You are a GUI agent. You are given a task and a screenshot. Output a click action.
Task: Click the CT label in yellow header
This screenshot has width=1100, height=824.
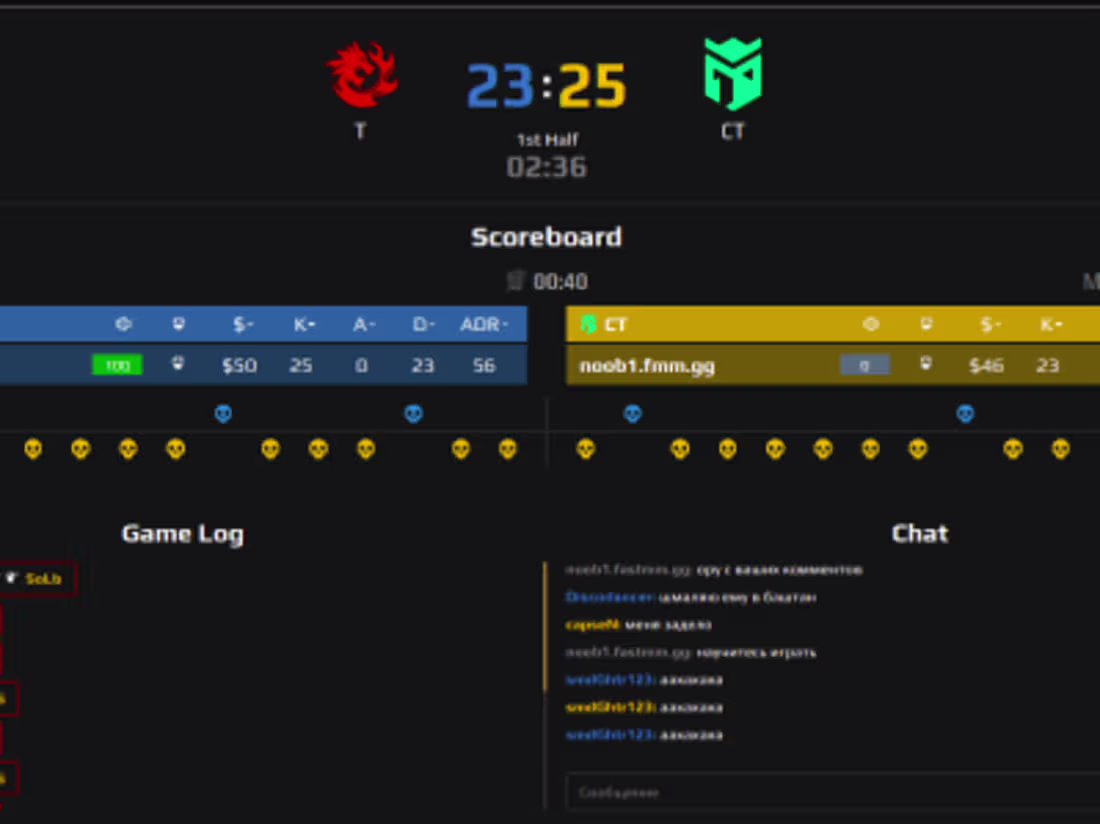(615, 325)
